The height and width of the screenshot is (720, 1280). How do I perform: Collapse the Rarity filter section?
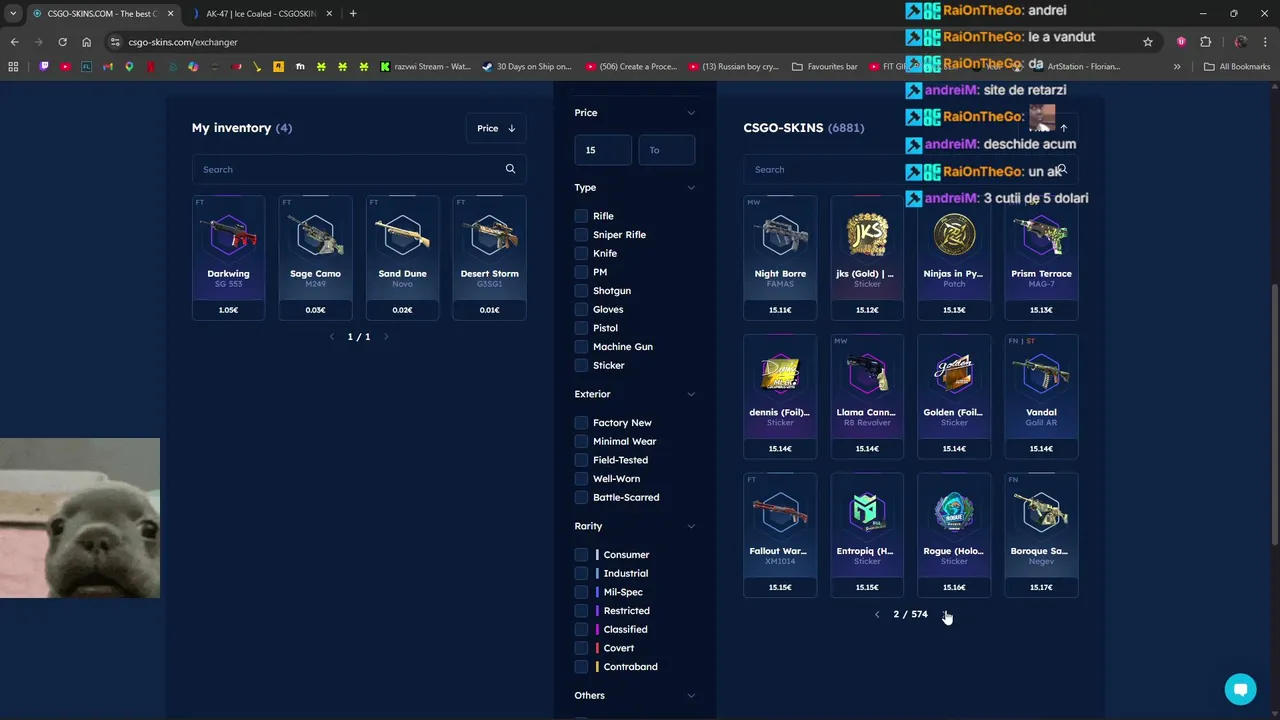[690, 526]
